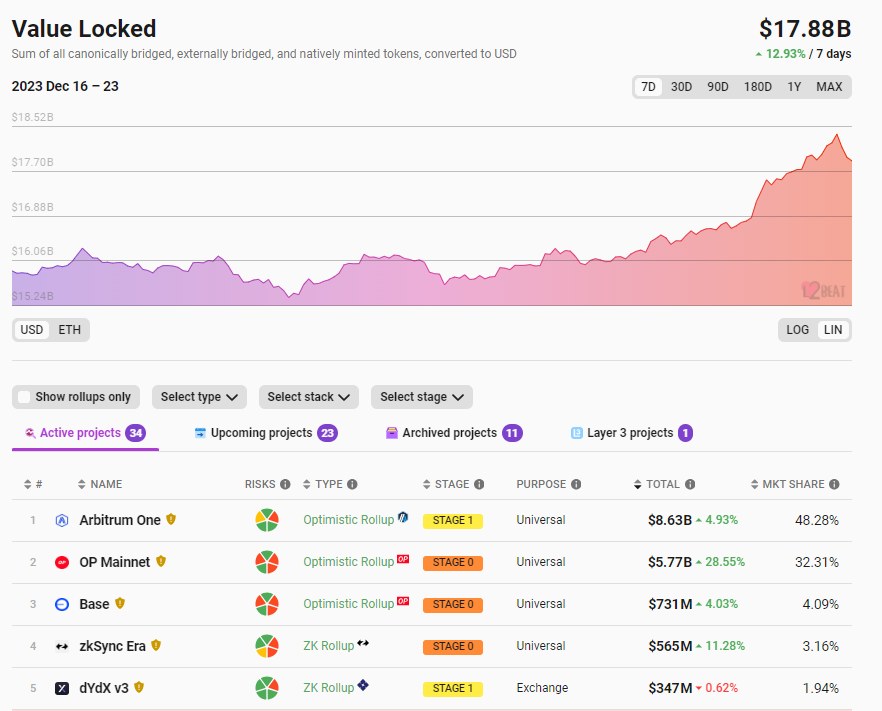The image size is (882, 711).
Task: Open the Arbitrum One project link
Action: pos(120,520)
